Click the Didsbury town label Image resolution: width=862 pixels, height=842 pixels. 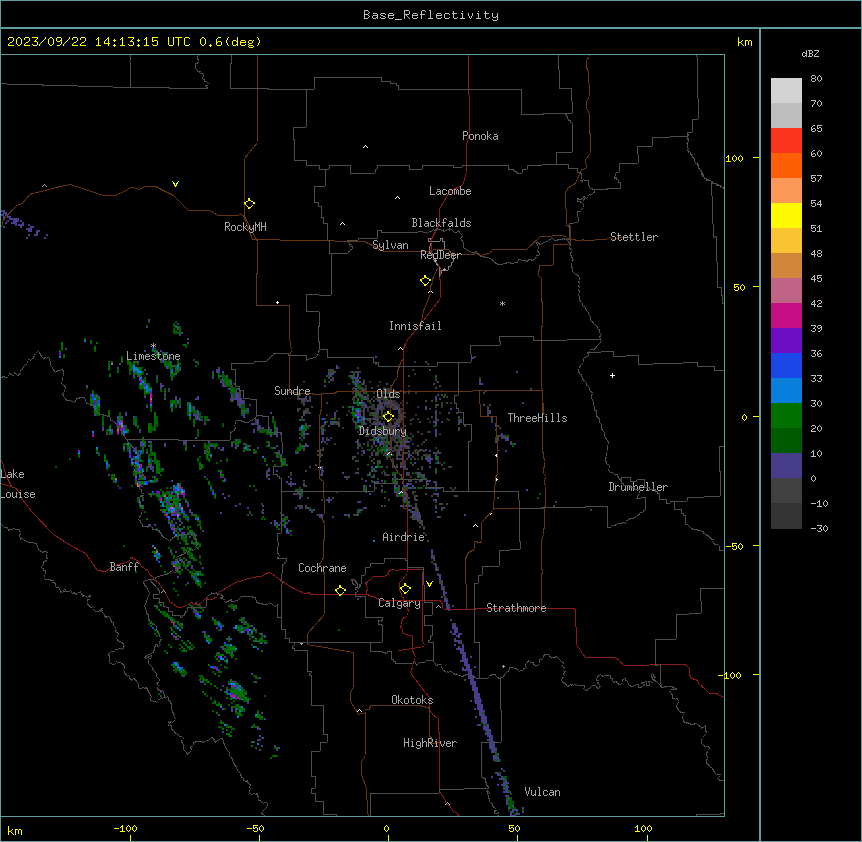click(383, 431)
